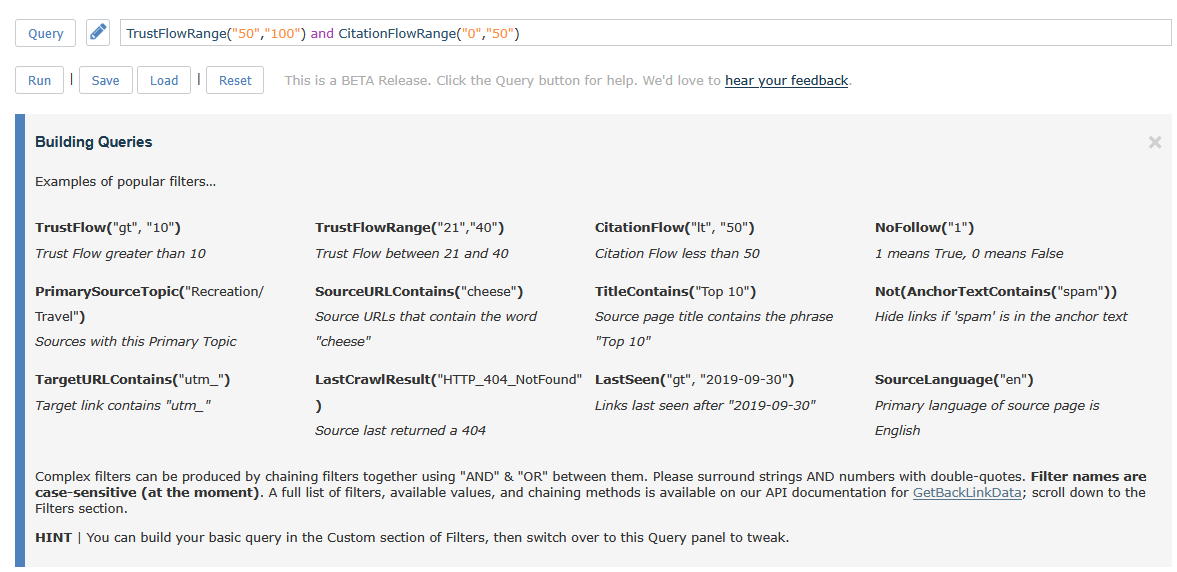Viewport: 1177px width, 572px height.
Task: Open the GetBackLinkData API documentation link
Action: pyautogui.click(x=967, y=492)
